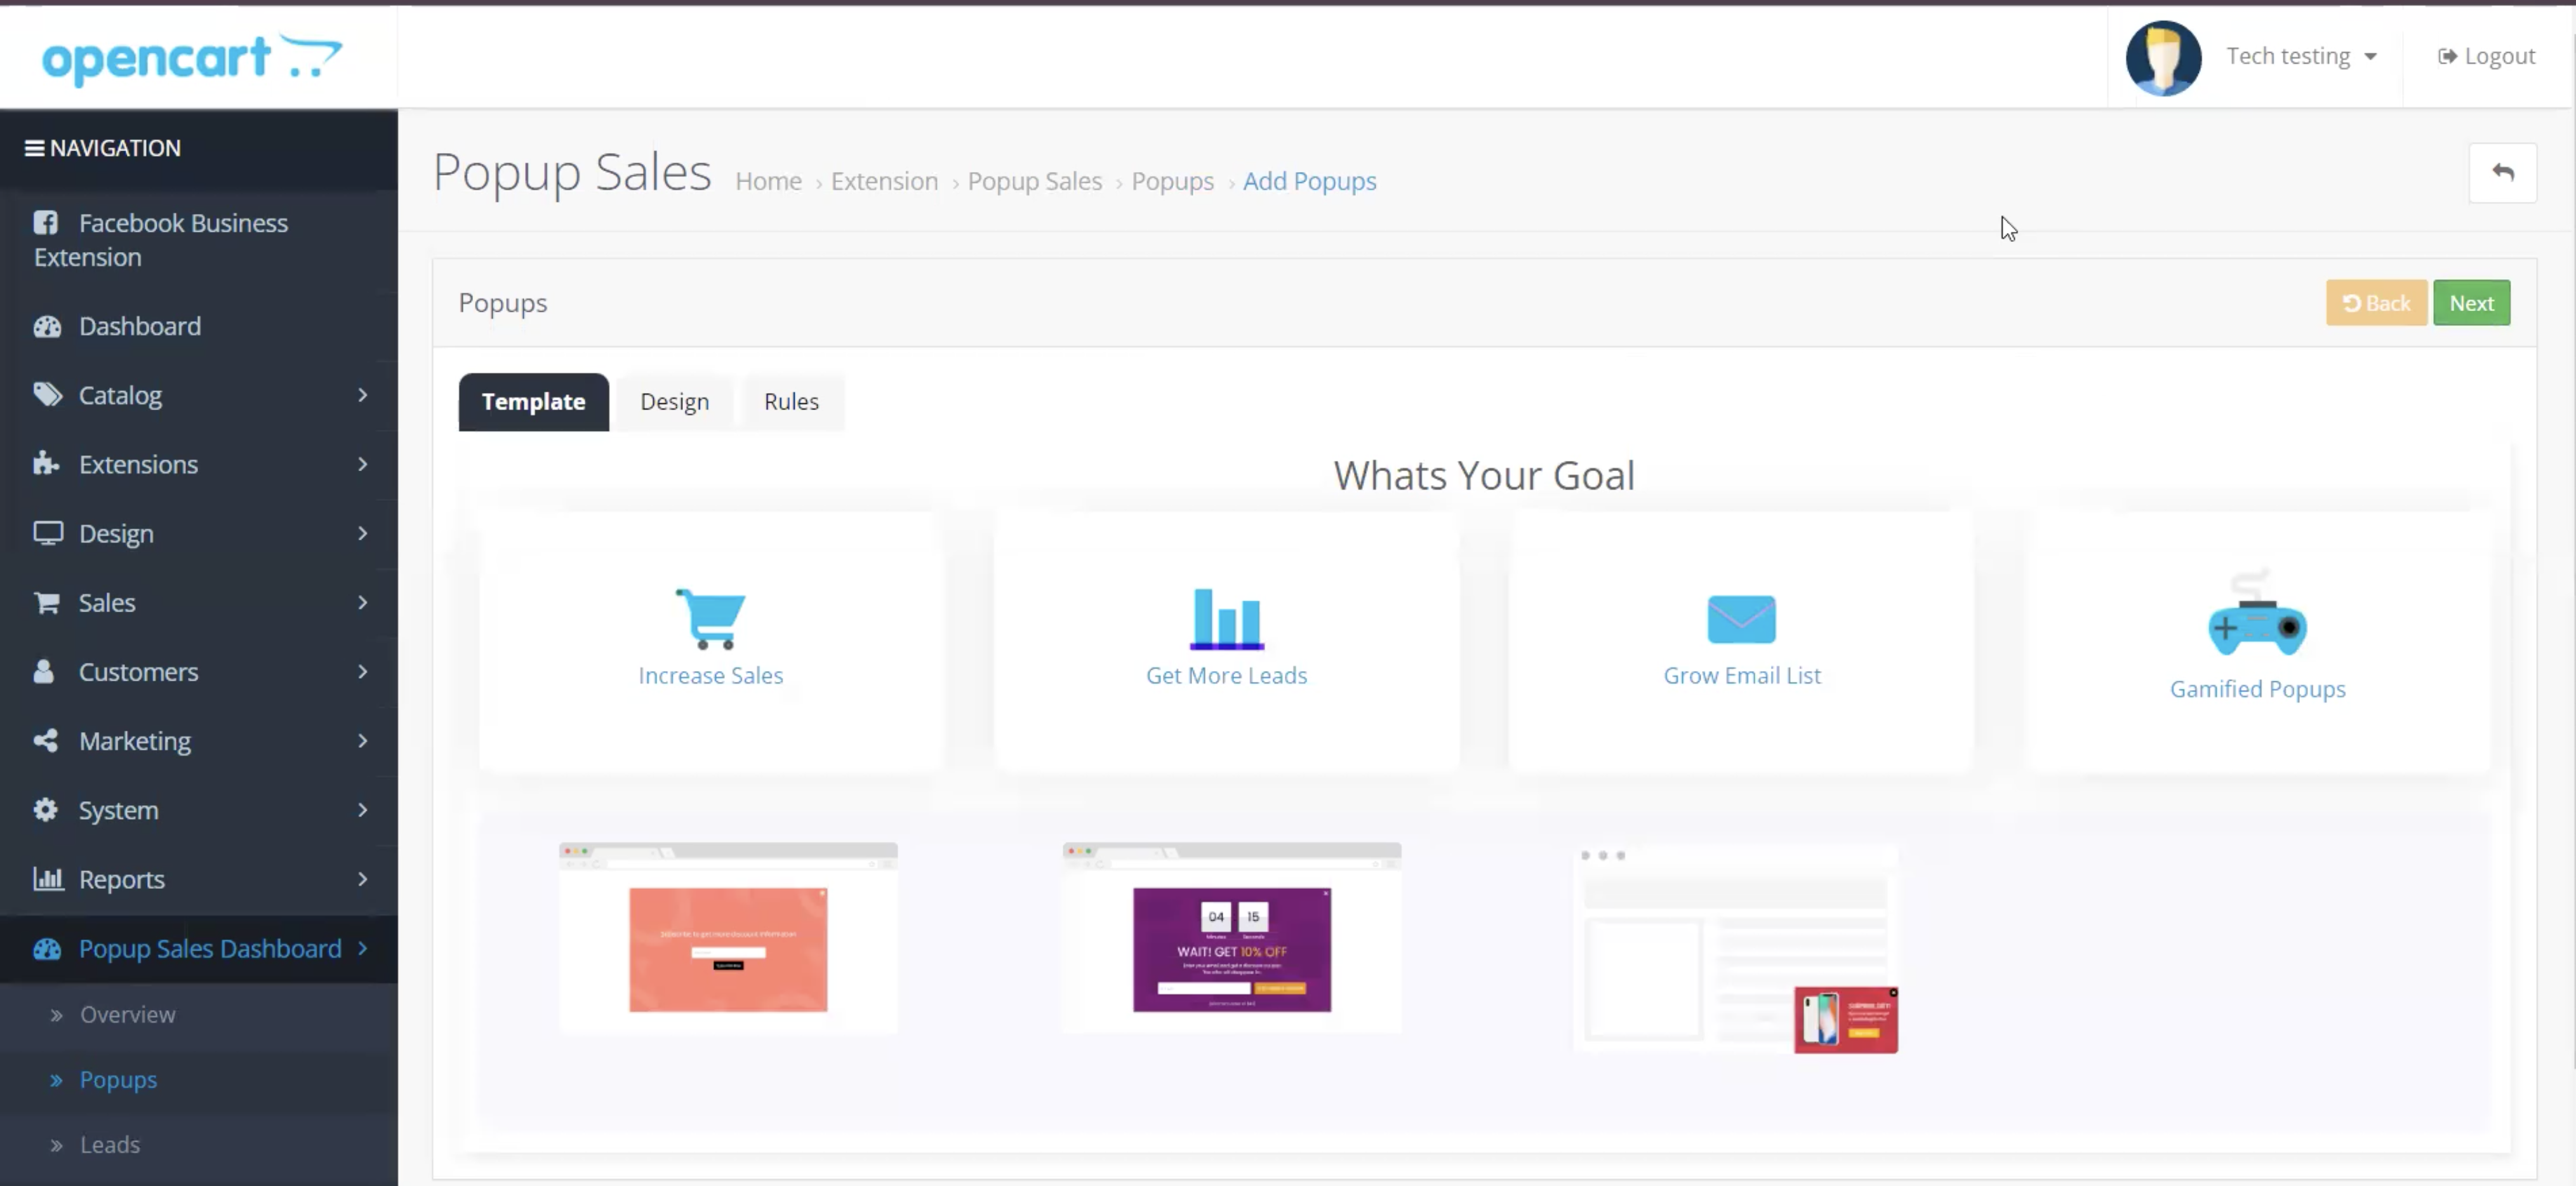
Task: Click the Gamified Popups goal label
Action: [2257, 690]
